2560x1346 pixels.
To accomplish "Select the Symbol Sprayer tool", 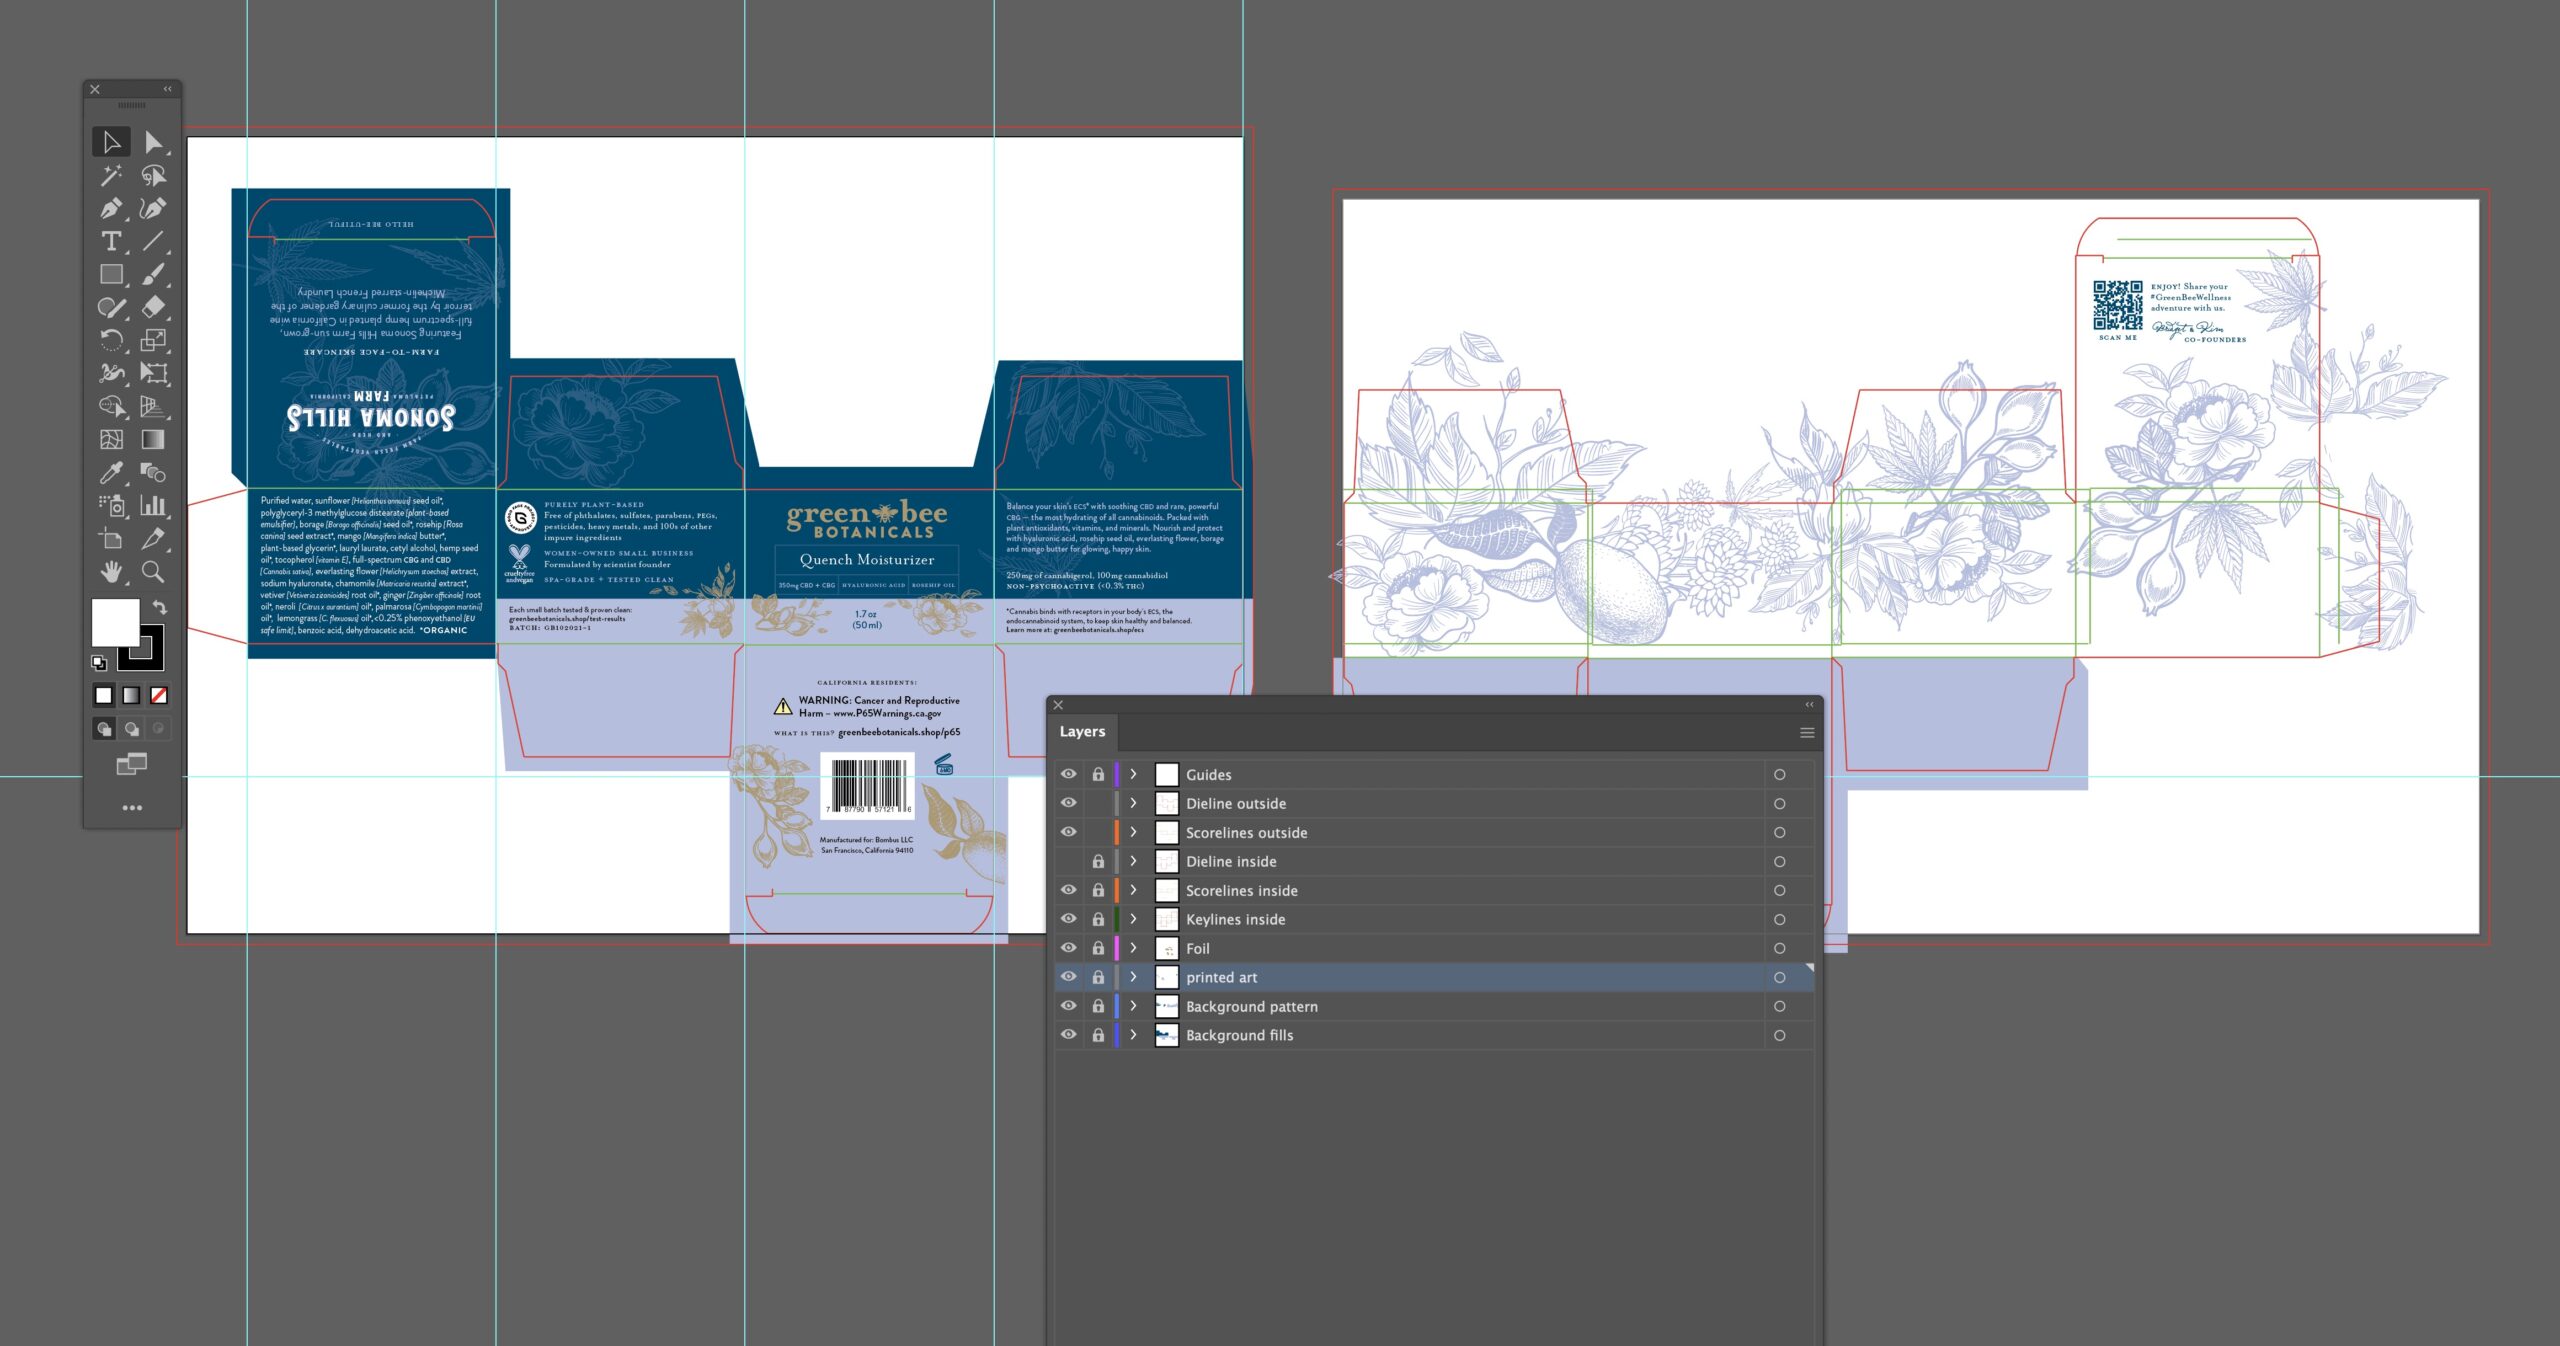I will (x=111, y=505).
